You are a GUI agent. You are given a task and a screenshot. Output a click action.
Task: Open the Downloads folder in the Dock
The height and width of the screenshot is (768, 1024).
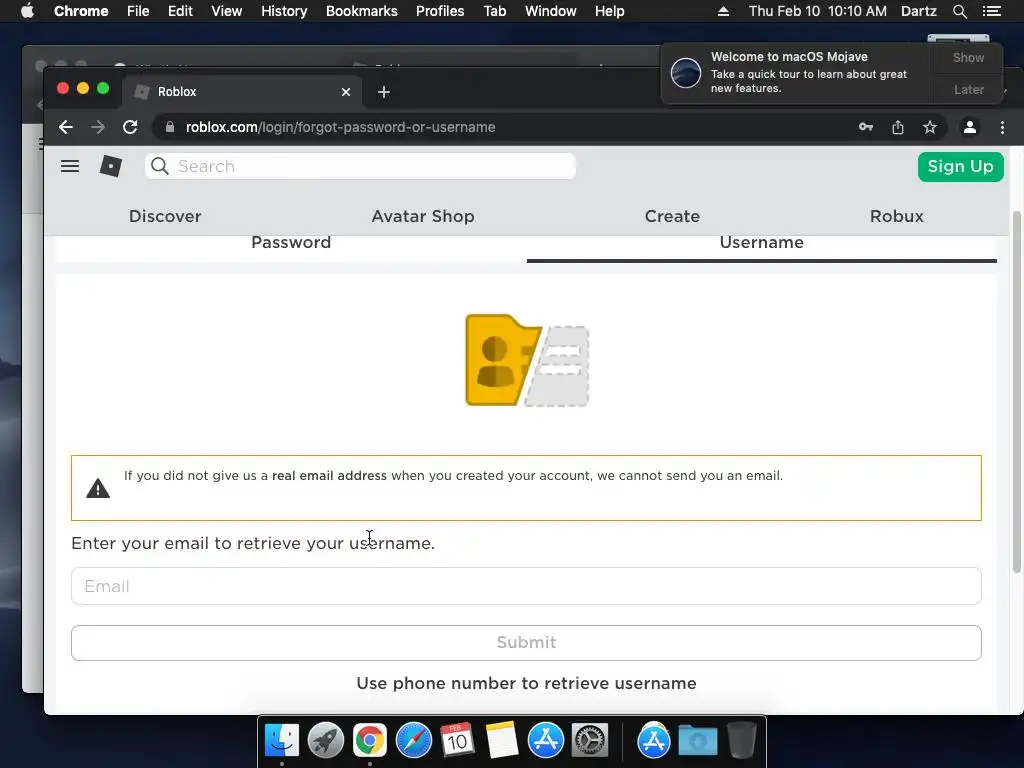pos(697,741)
